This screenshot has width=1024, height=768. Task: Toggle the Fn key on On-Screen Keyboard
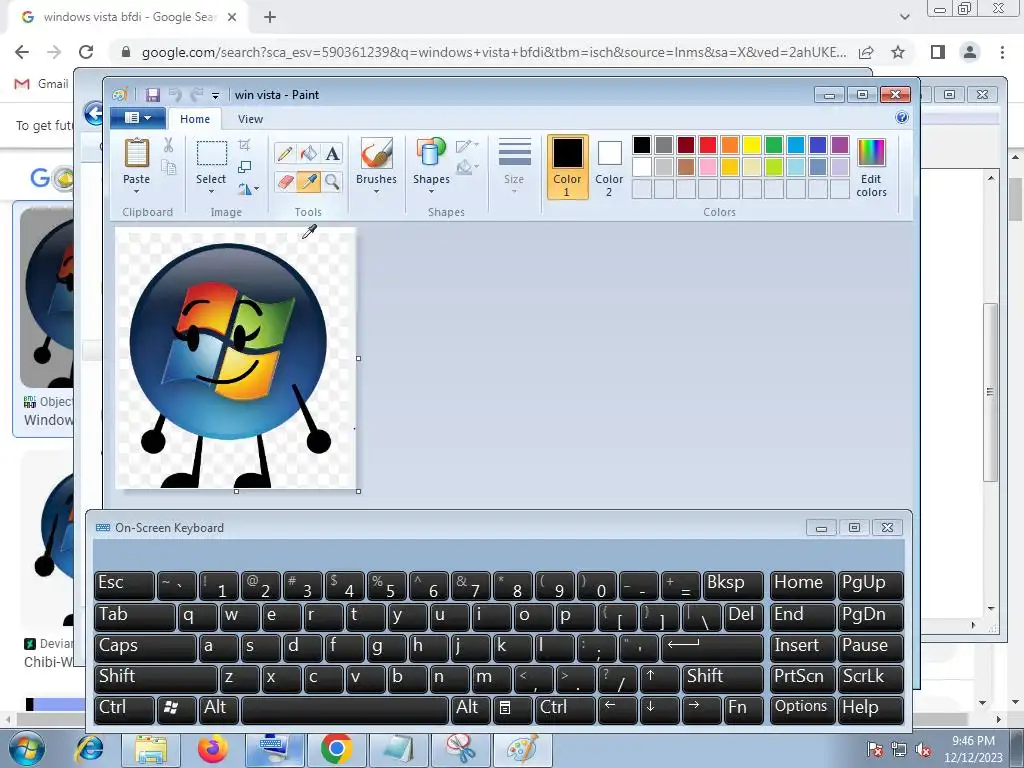[x=743, y=709]
